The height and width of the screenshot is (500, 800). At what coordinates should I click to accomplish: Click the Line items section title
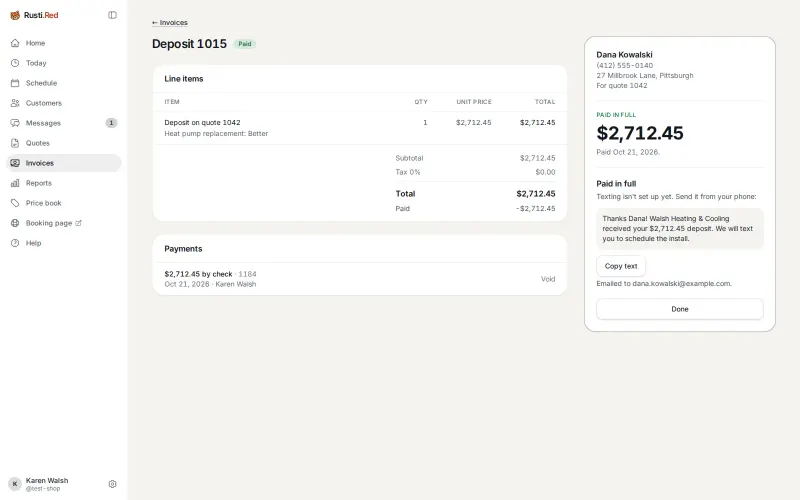pyautogui.click(x=184, y=79)
